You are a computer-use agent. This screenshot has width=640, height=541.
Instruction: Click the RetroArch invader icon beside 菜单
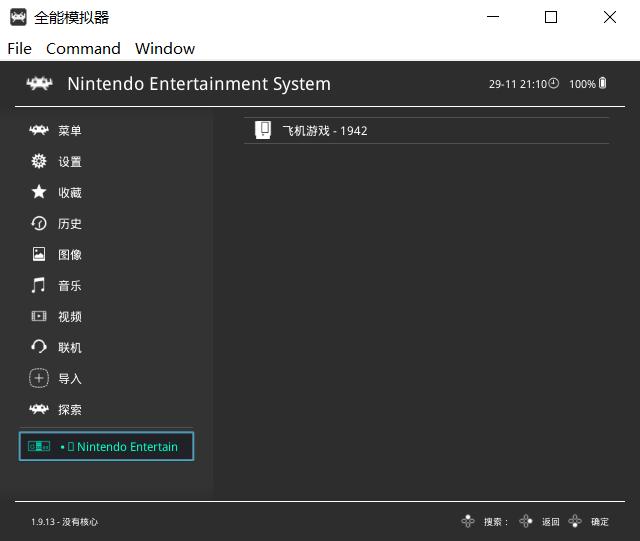coord(39,130)
